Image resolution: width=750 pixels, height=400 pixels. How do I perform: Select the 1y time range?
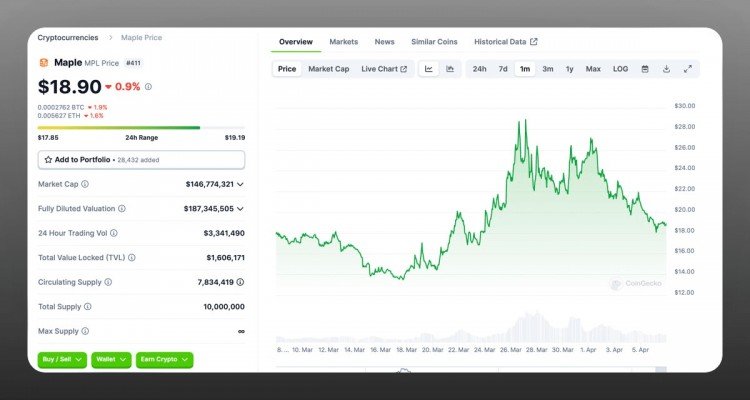pos(570,69)
